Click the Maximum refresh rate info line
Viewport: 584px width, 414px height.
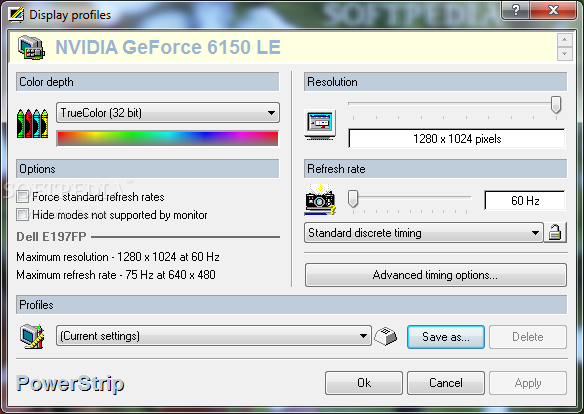point(116,275)
